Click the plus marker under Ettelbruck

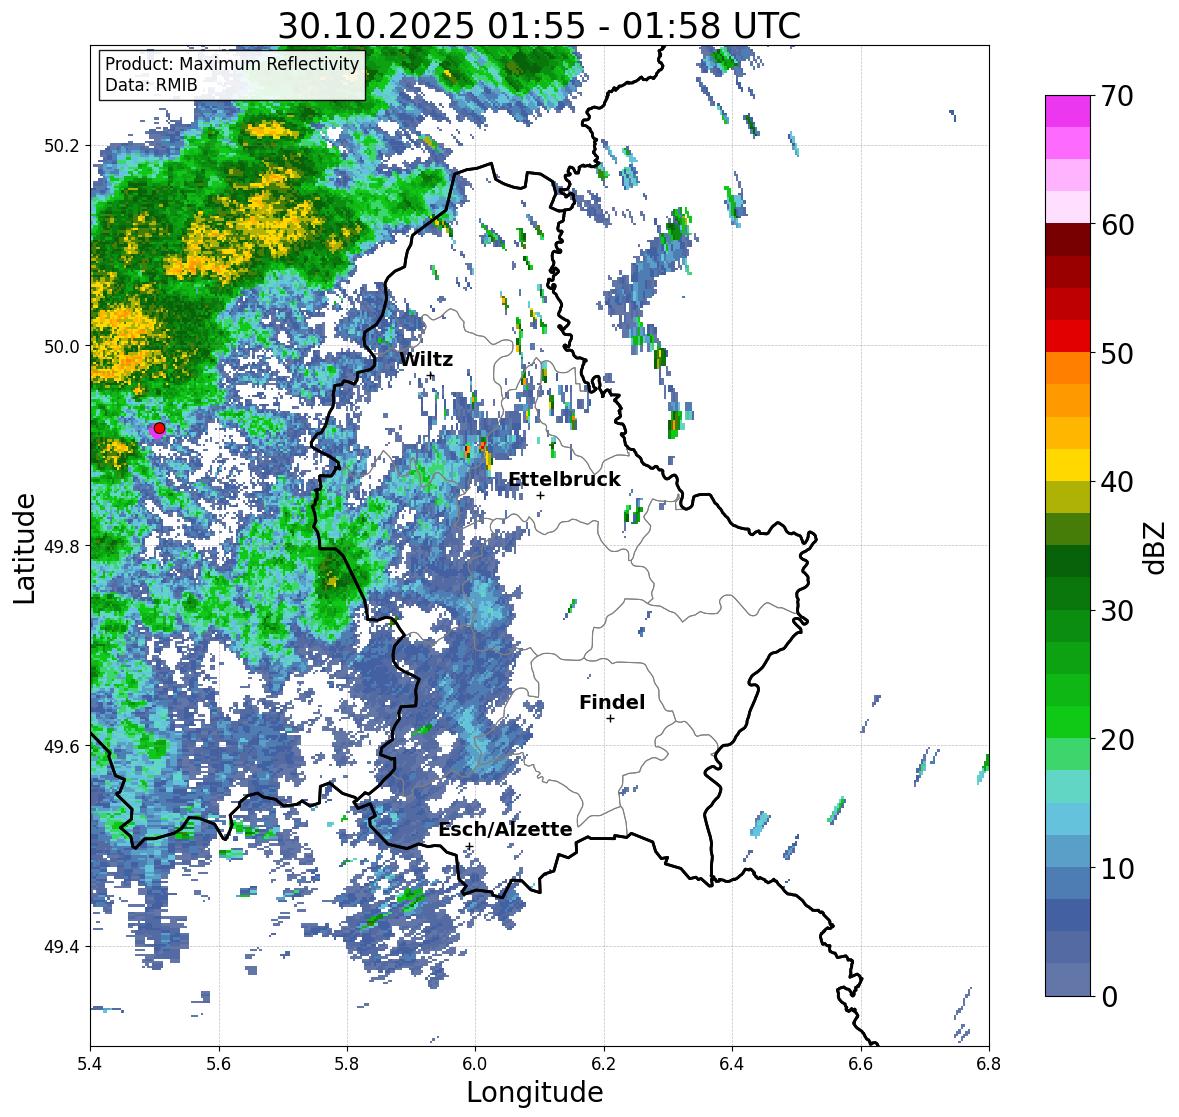click(x=540, y=495)
